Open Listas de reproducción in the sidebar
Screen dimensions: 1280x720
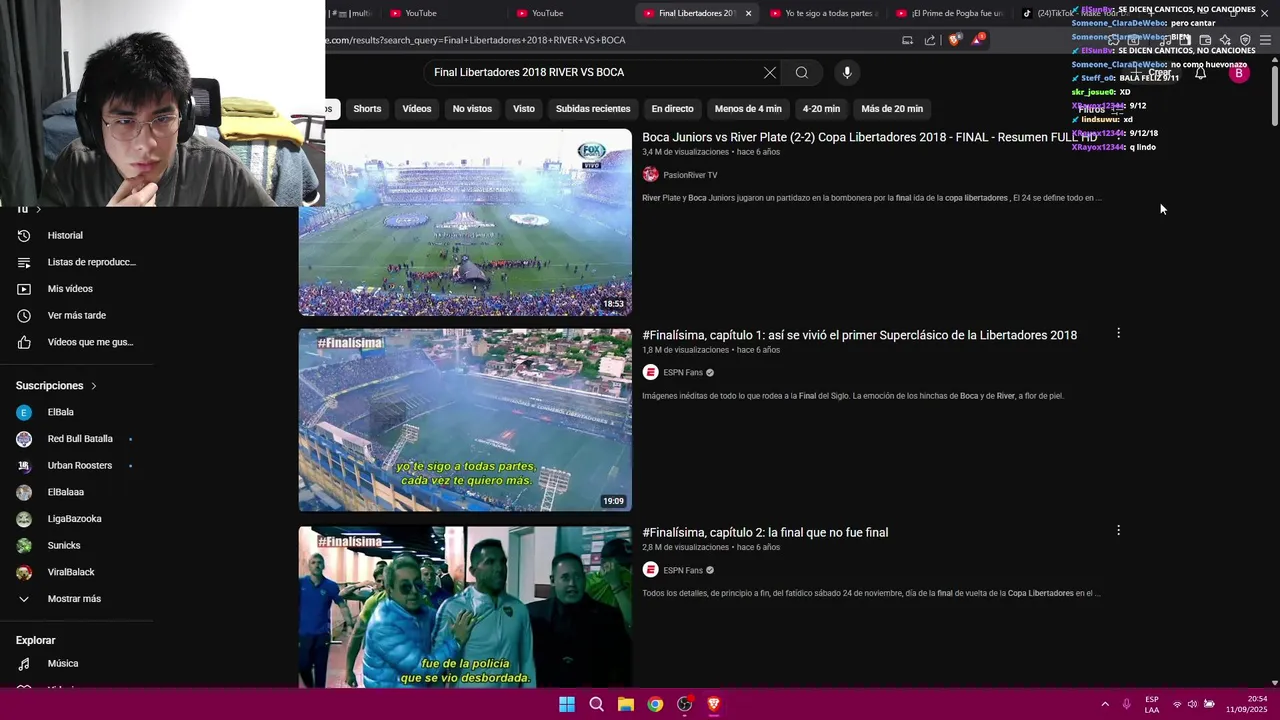point(78,262)
